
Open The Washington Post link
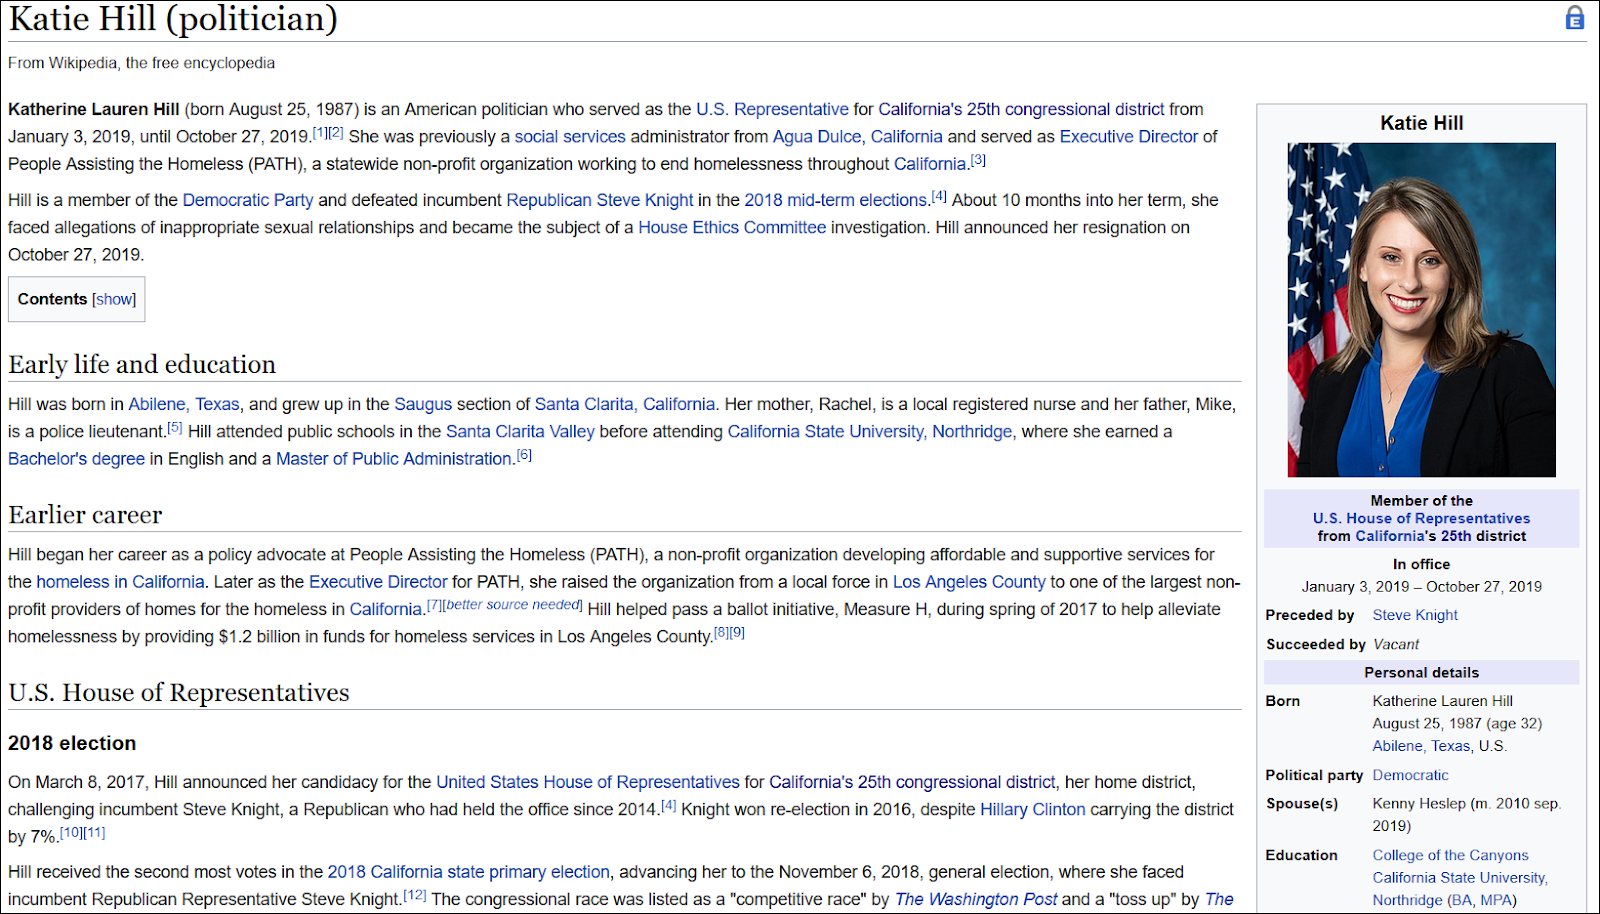(976, 899)
